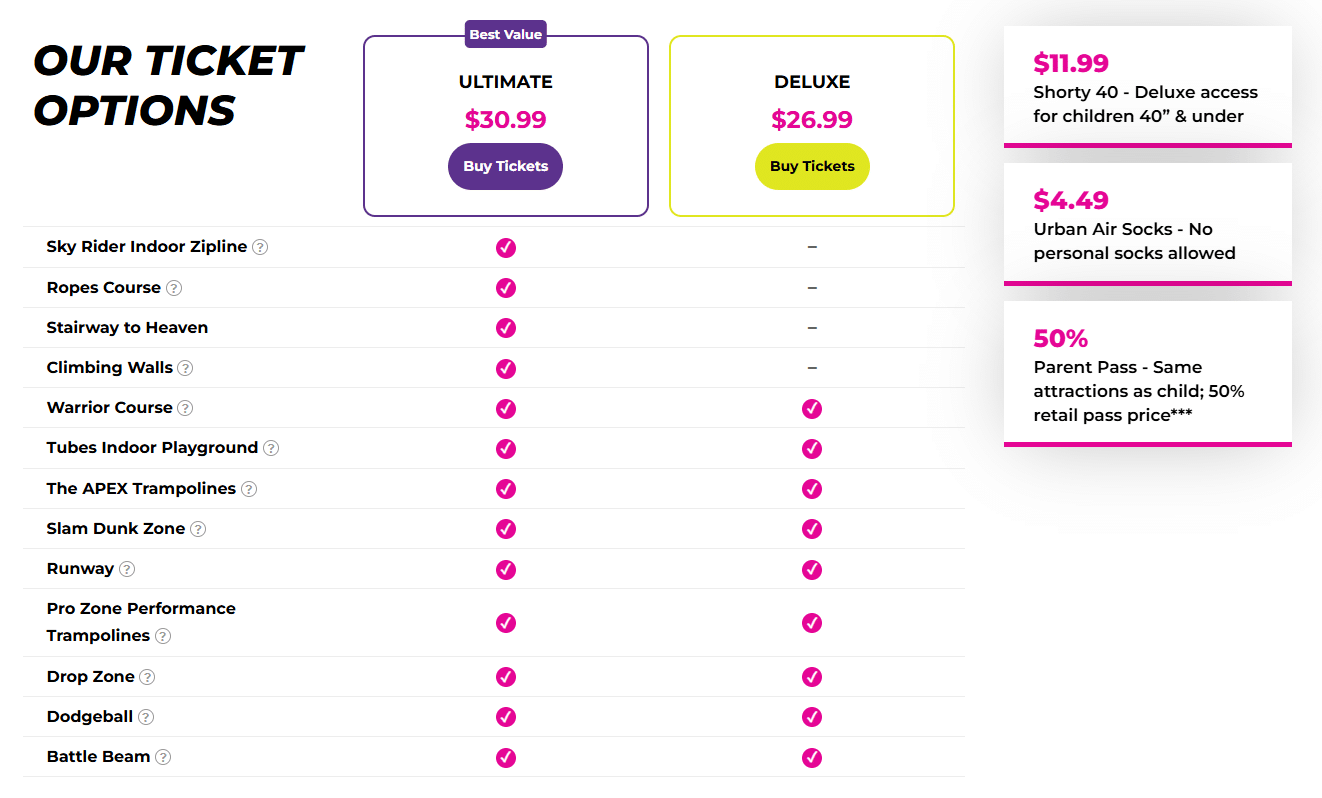
Task: Click Tubes Indoor Playground help icon
Action: tap(271, 448)
